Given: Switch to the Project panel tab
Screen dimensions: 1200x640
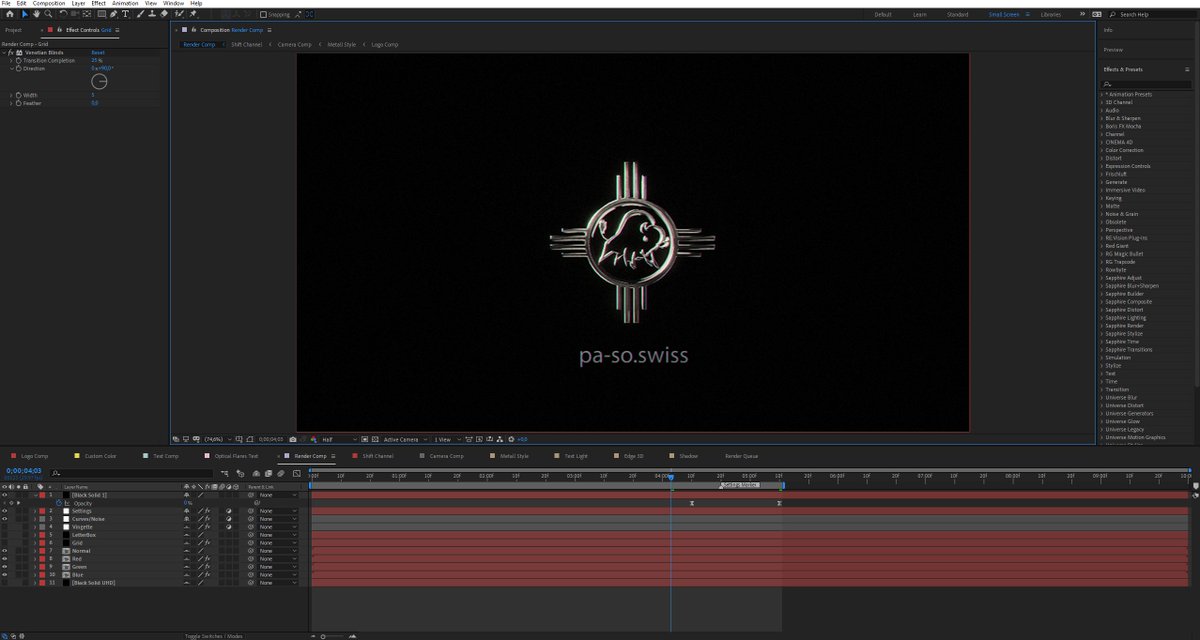Looking at the screenshot, I should coord(13,30).
